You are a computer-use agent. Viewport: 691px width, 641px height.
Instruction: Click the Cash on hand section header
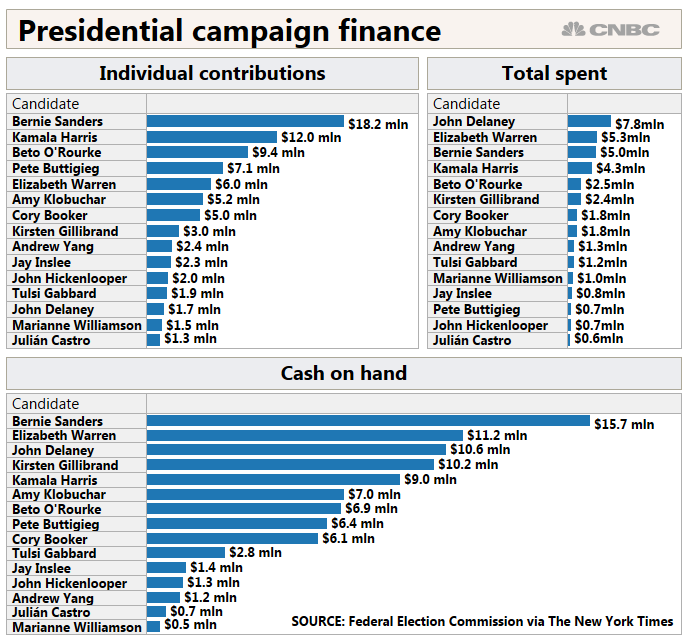344,373
